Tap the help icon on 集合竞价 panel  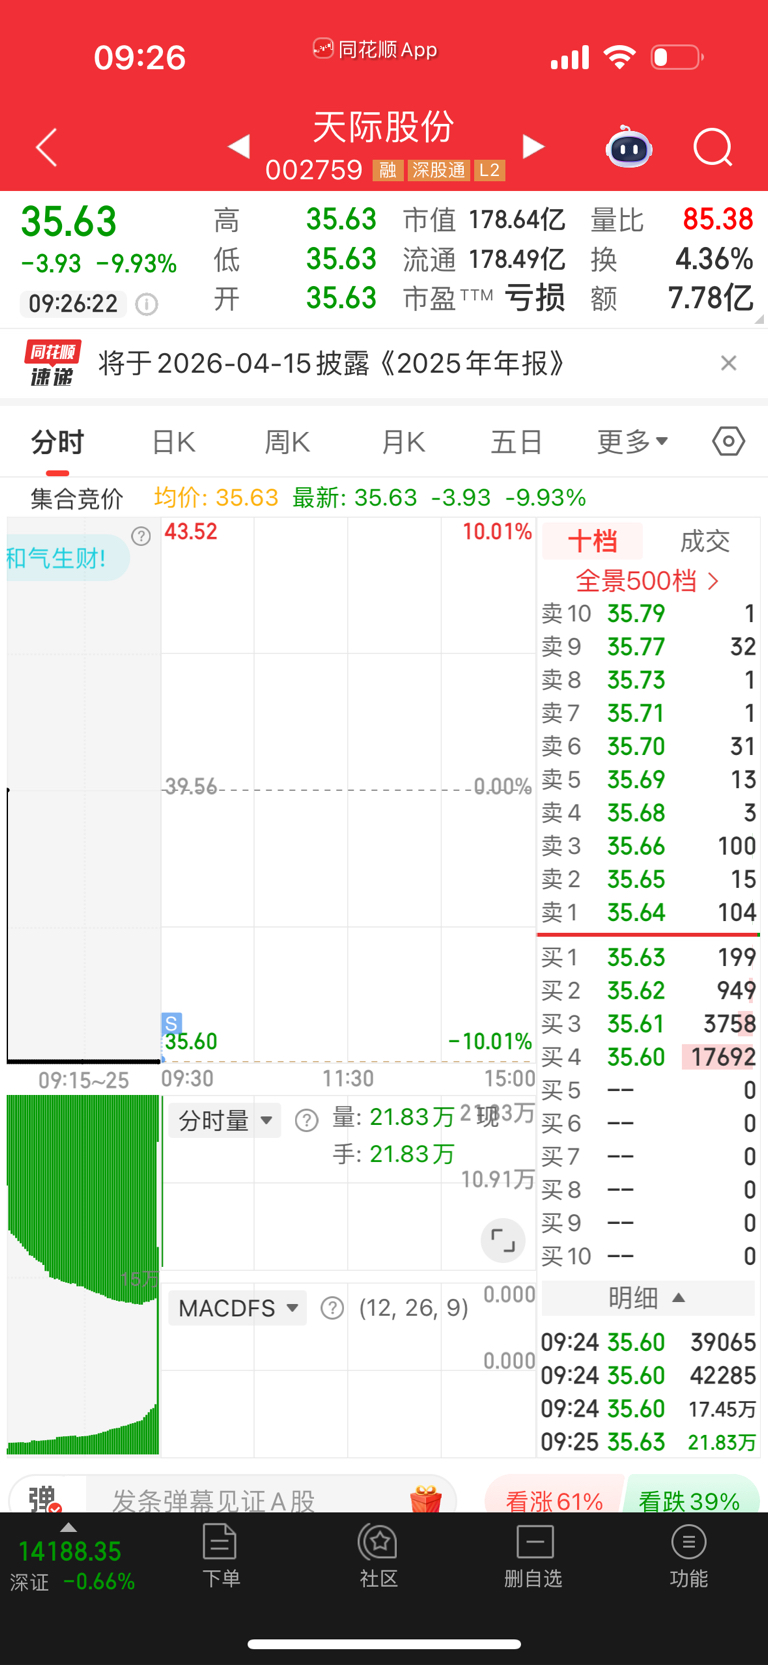click(141, 536)
